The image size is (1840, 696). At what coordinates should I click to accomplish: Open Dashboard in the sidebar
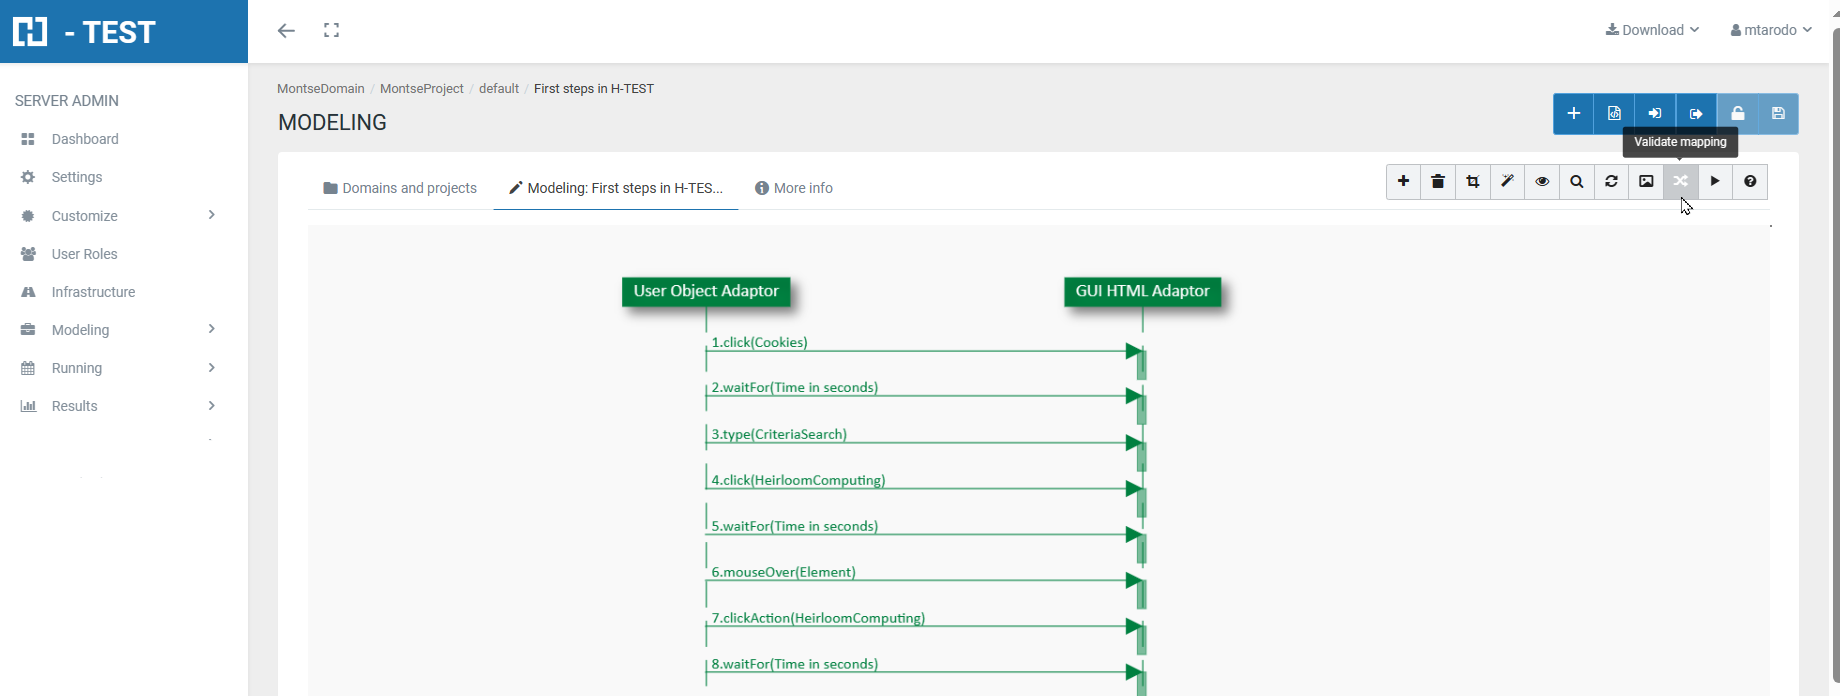click(85, 139)
